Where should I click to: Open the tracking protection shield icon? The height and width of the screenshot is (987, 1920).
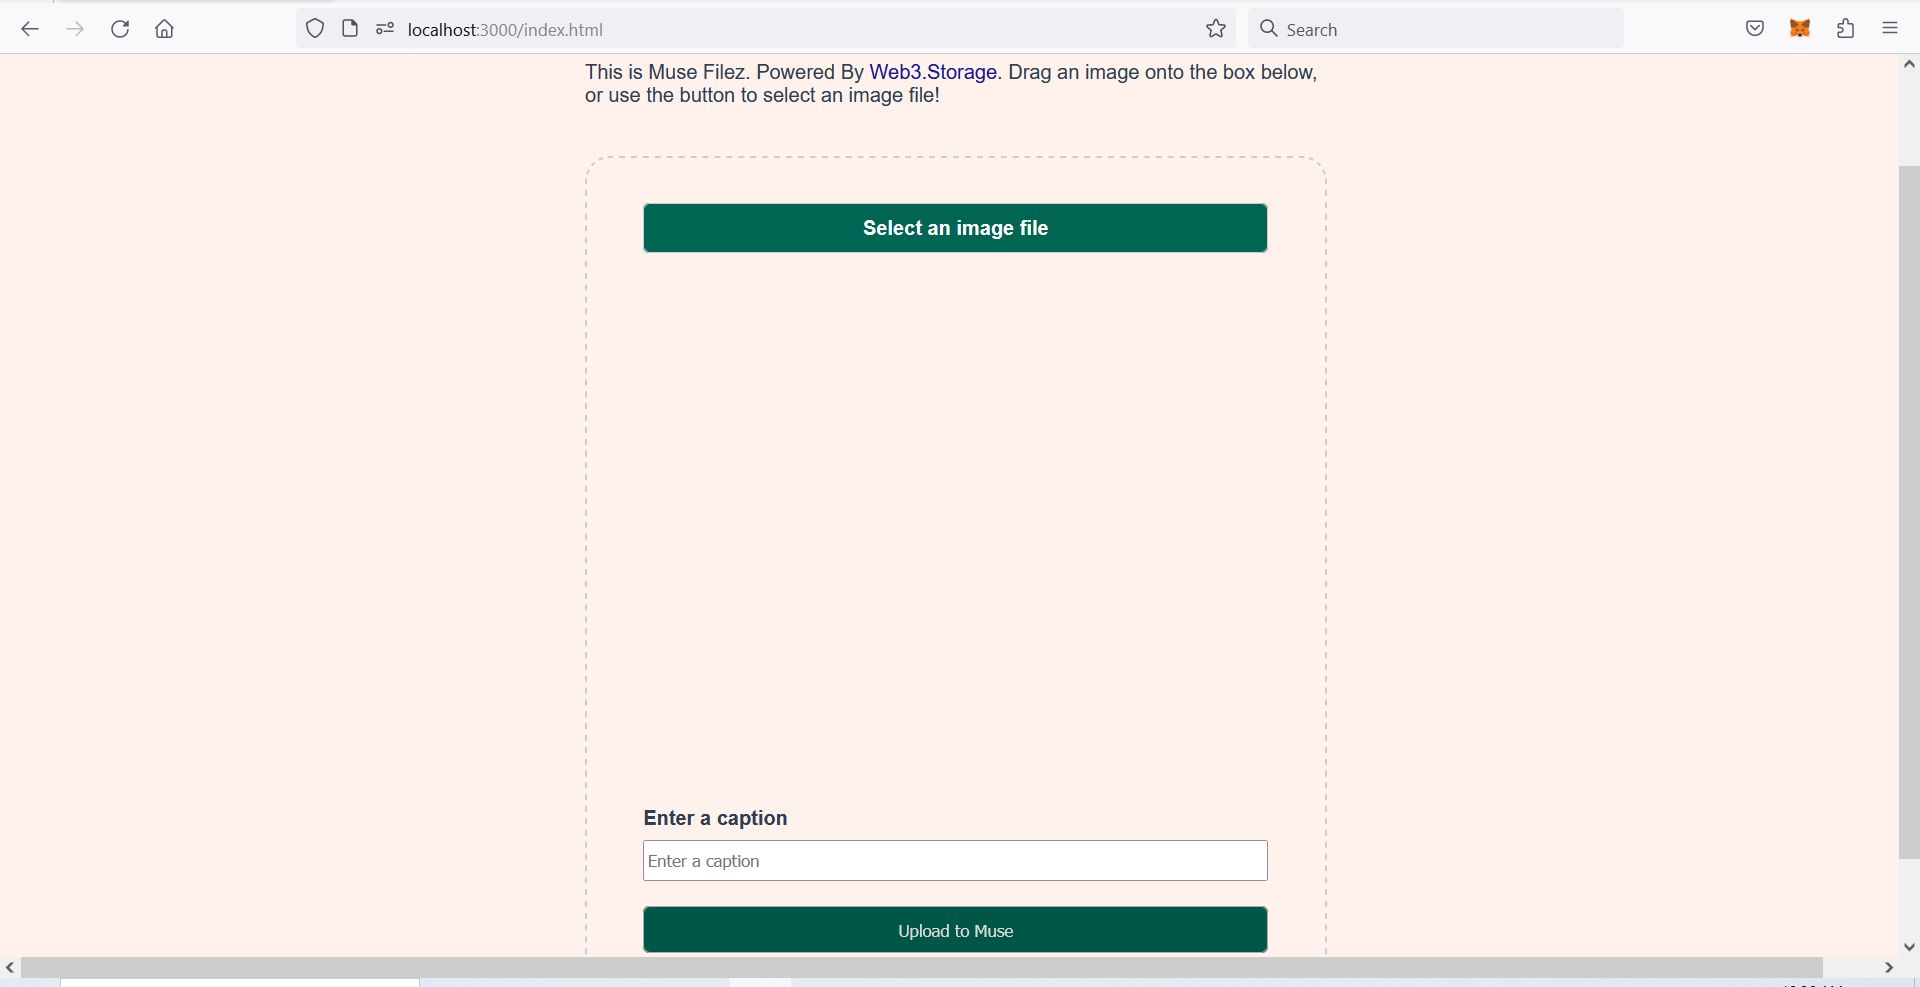[x=315, y=29]
